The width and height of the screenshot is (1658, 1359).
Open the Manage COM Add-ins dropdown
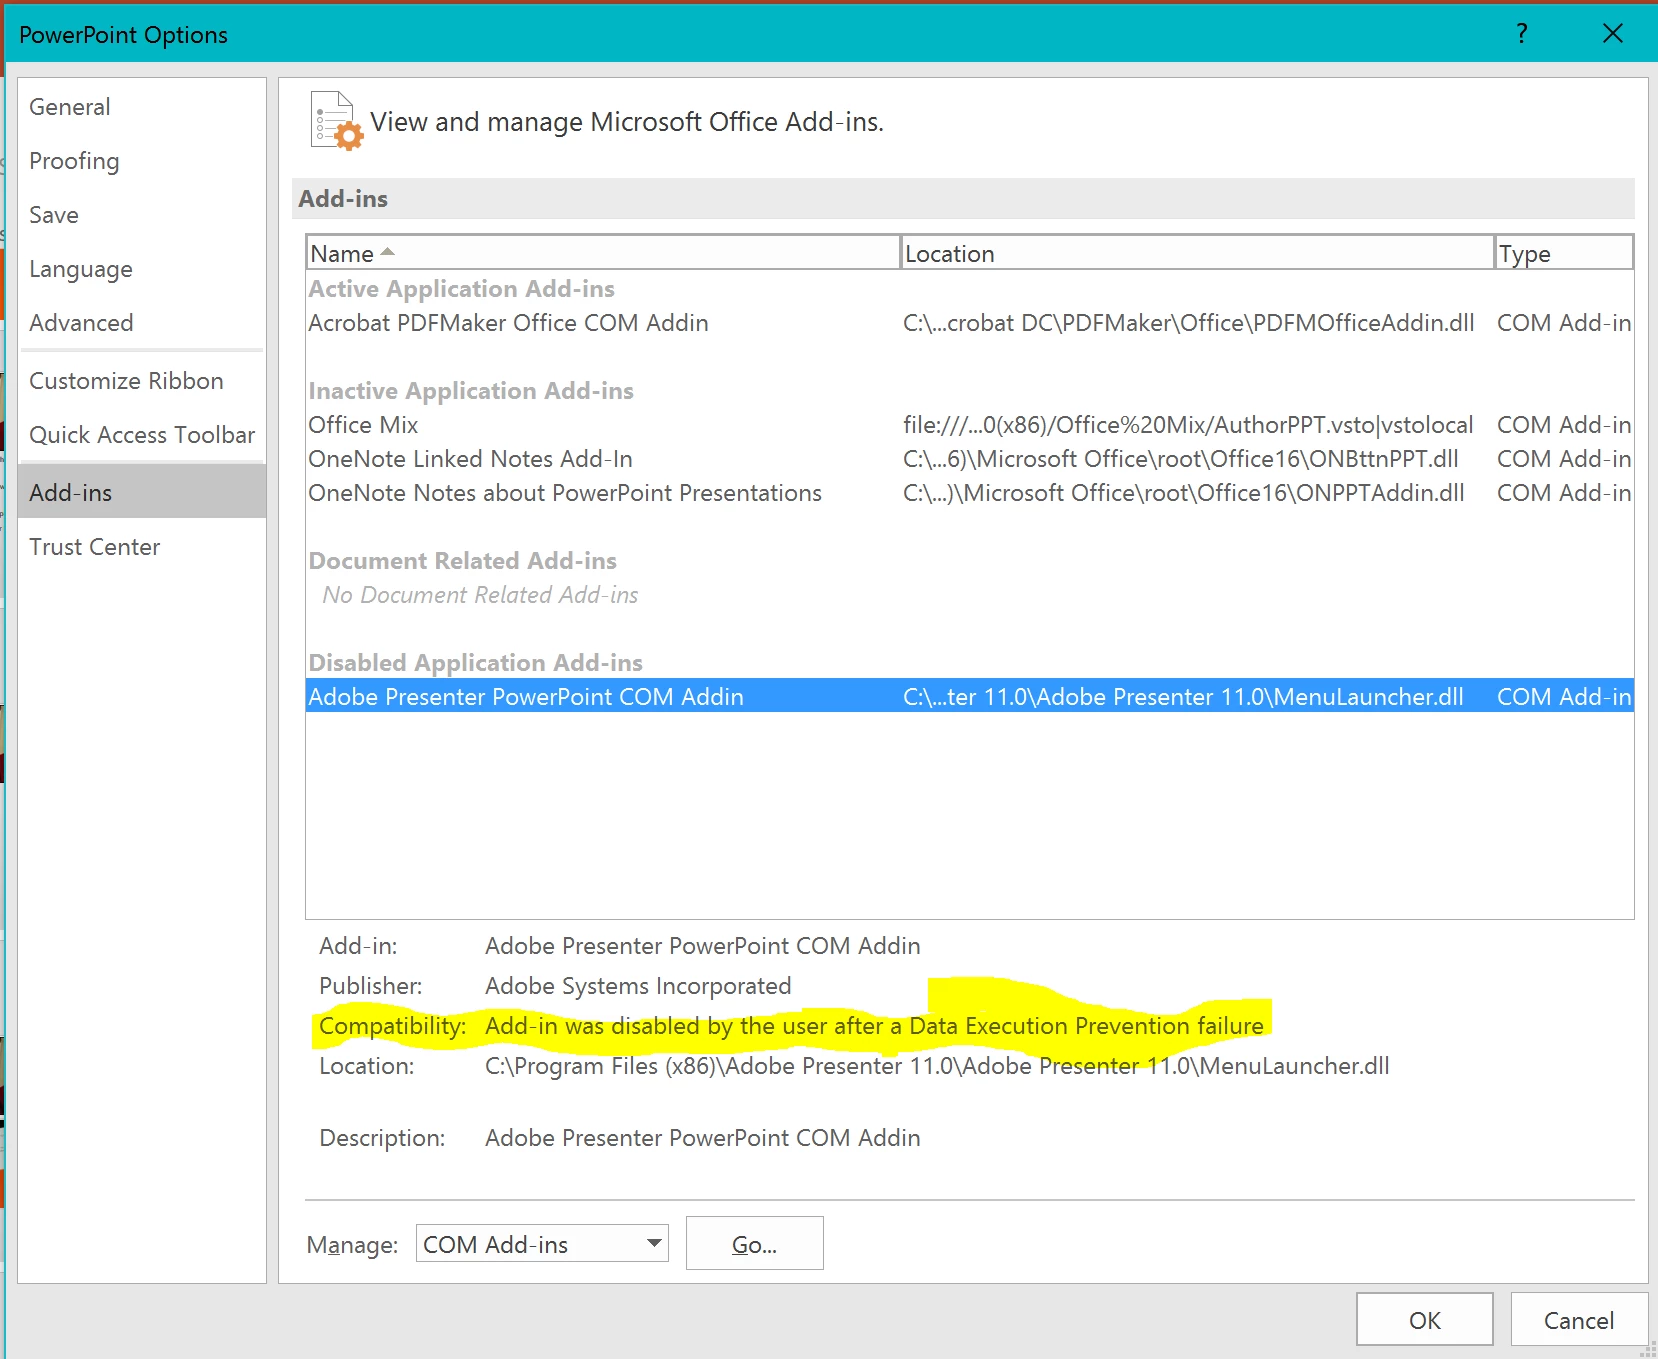point(542,1243)
